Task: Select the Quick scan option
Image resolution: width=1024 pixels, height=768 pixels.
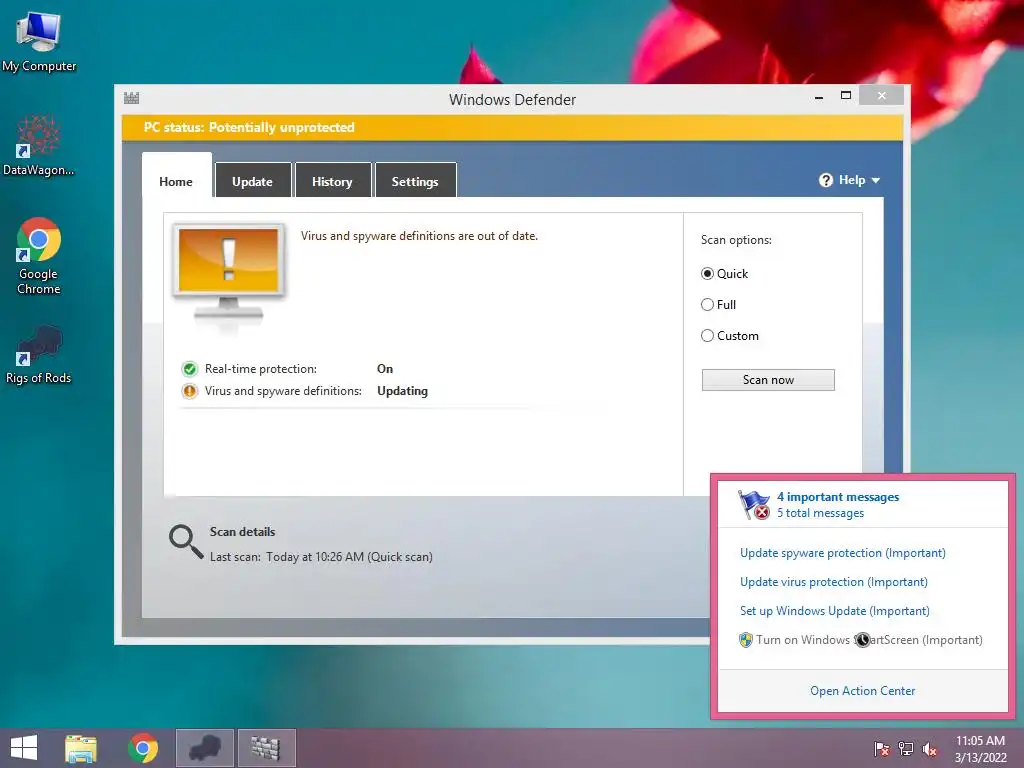Action: coord(724,274)
